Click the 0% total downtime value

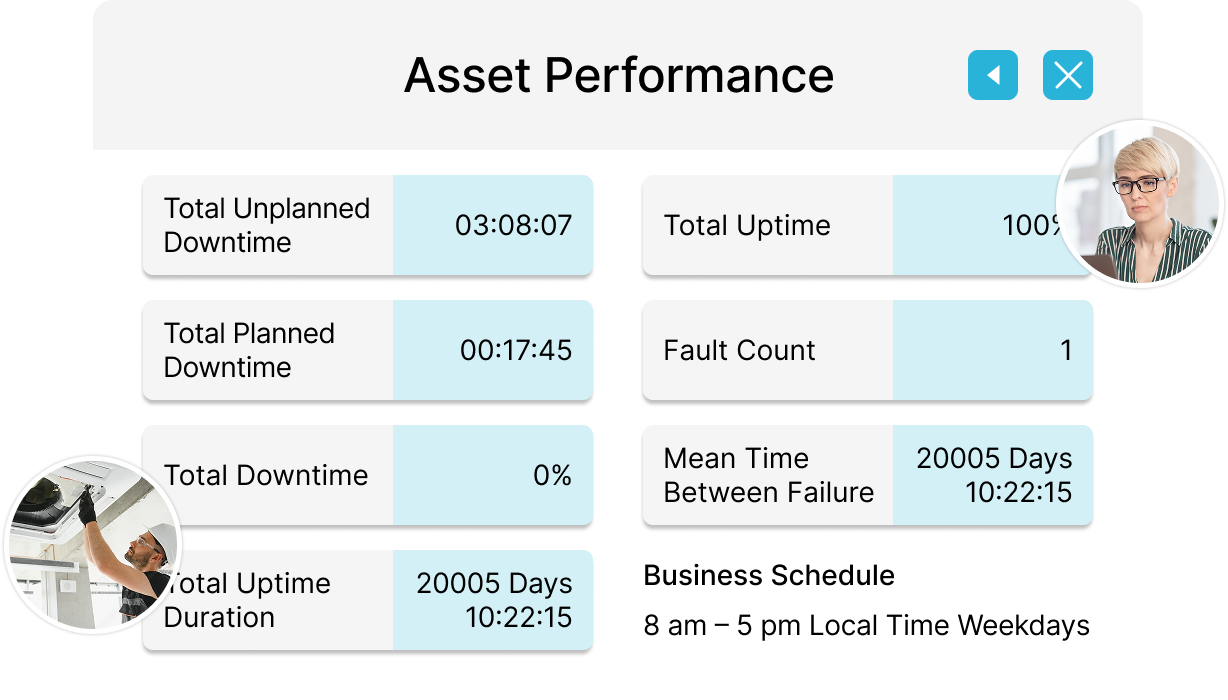(552, 475)
